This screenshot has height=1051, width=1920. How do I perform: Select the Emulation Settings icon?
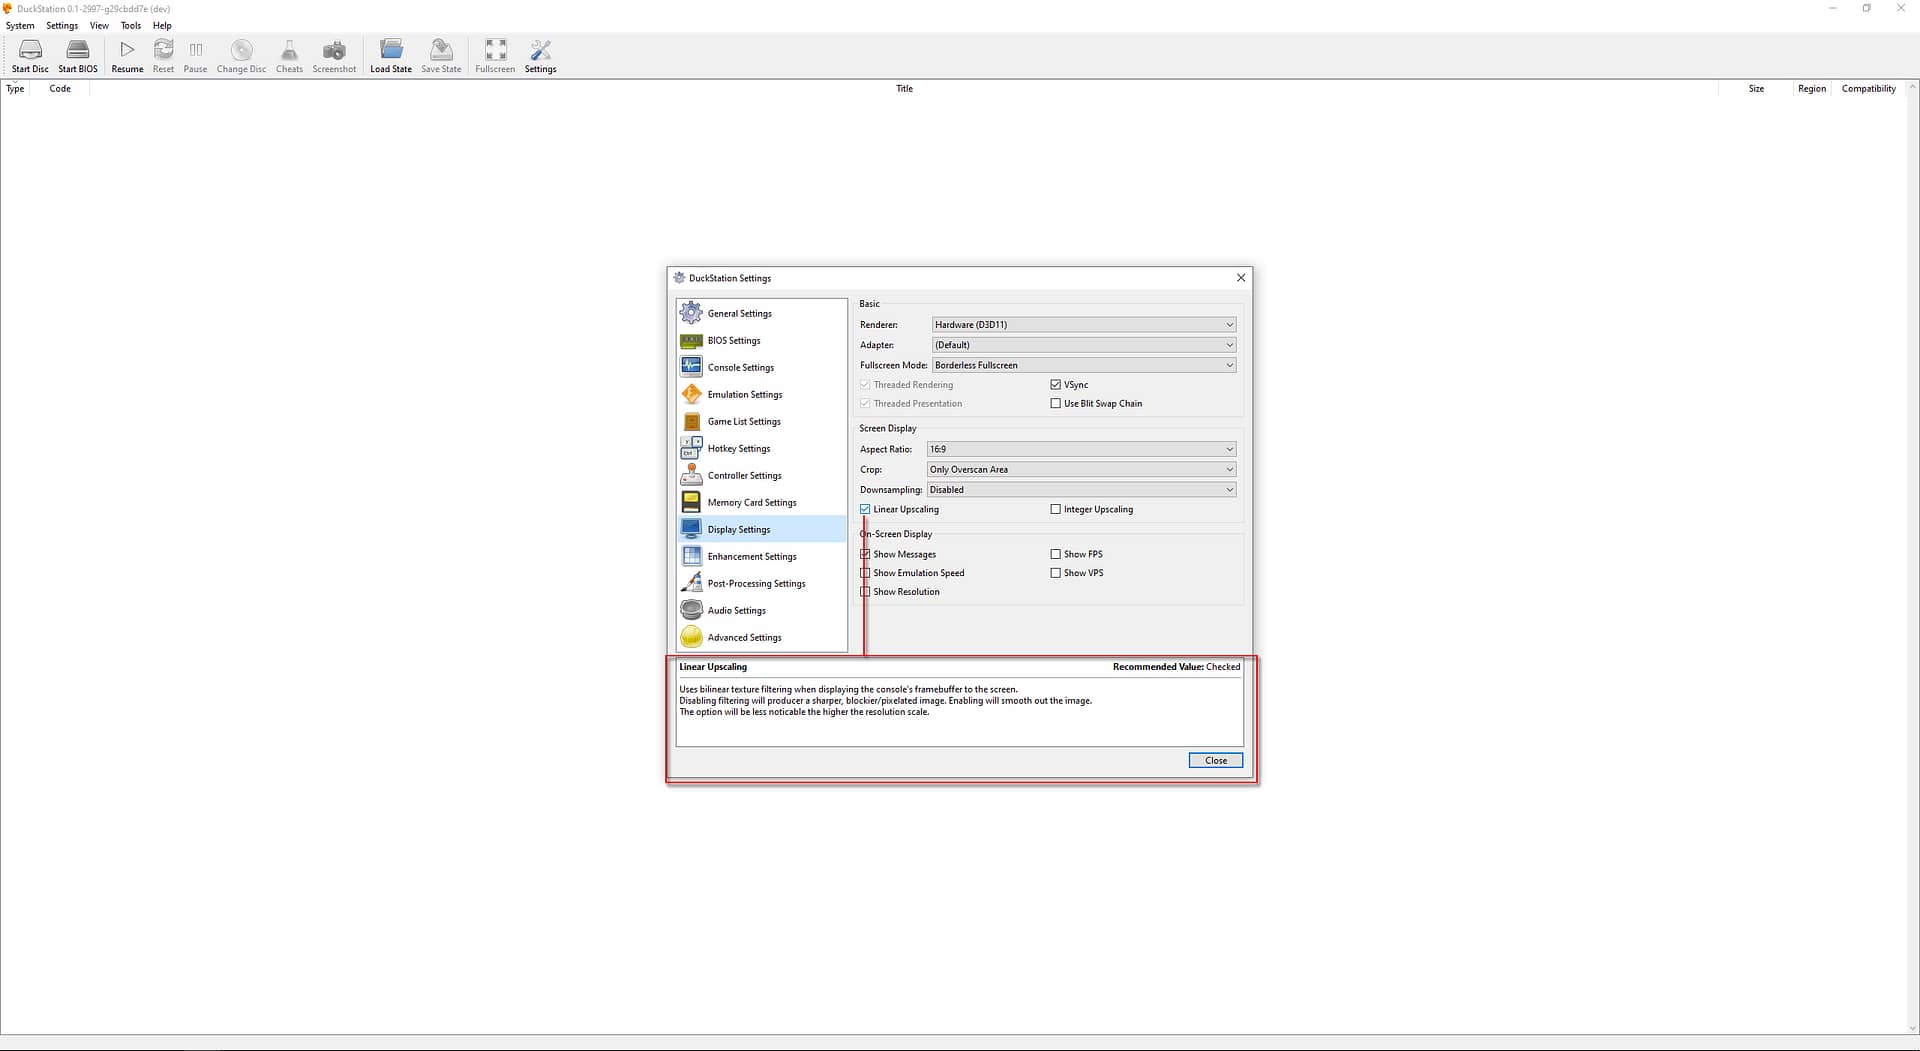click(x=691, y=394)
